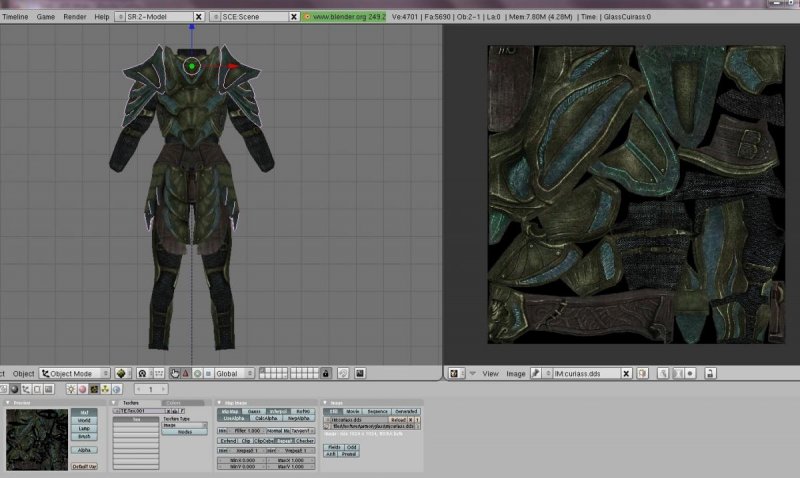Open the Object menu in 3D view header
Viewport: 800px width, 478px height.
coord(23,373)
